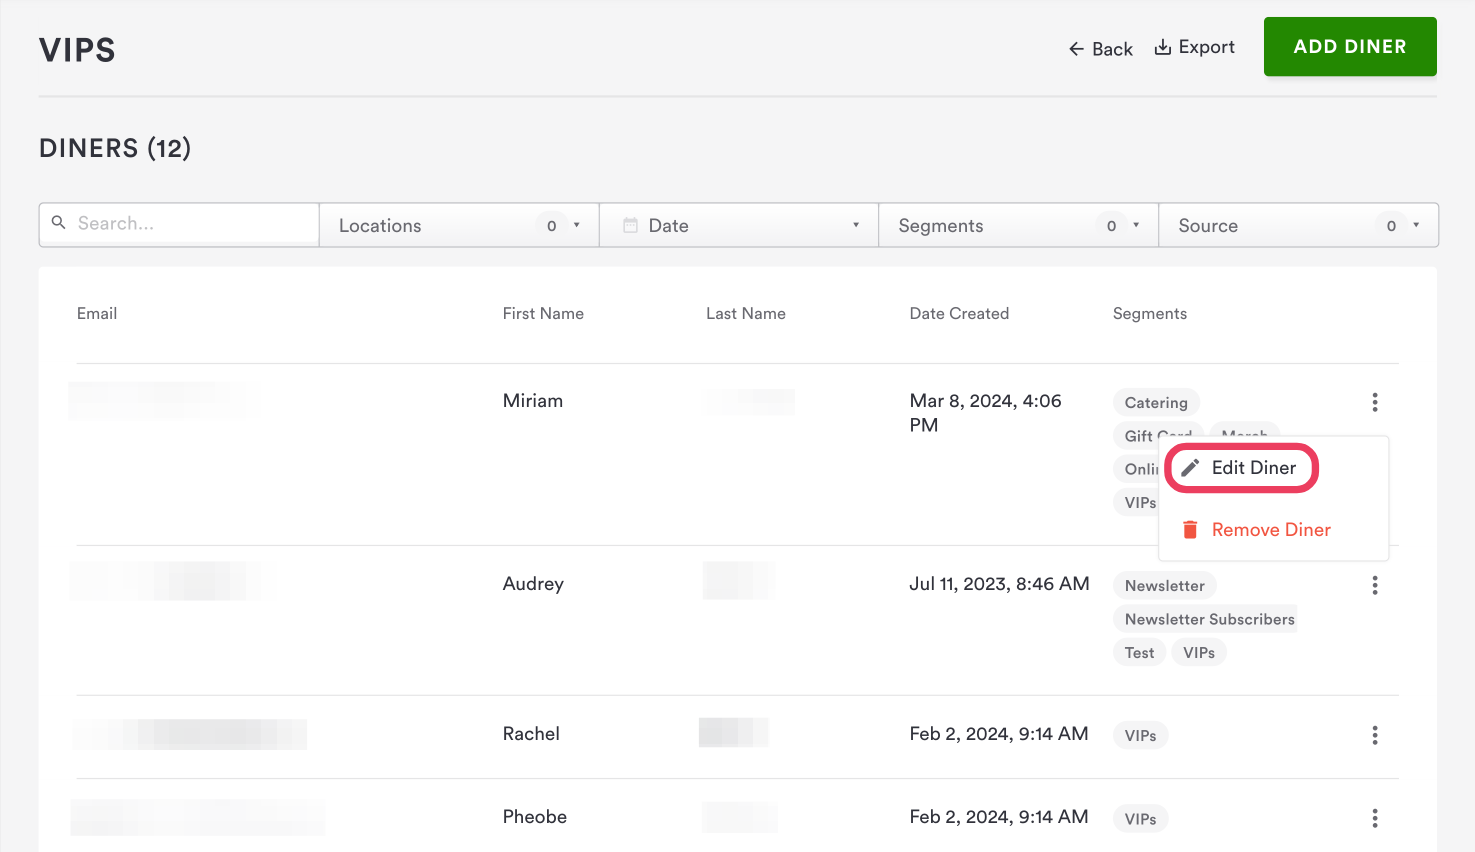
Task: Open the three-dot menu for Pheobe
Action: [x=1375, y=818]
